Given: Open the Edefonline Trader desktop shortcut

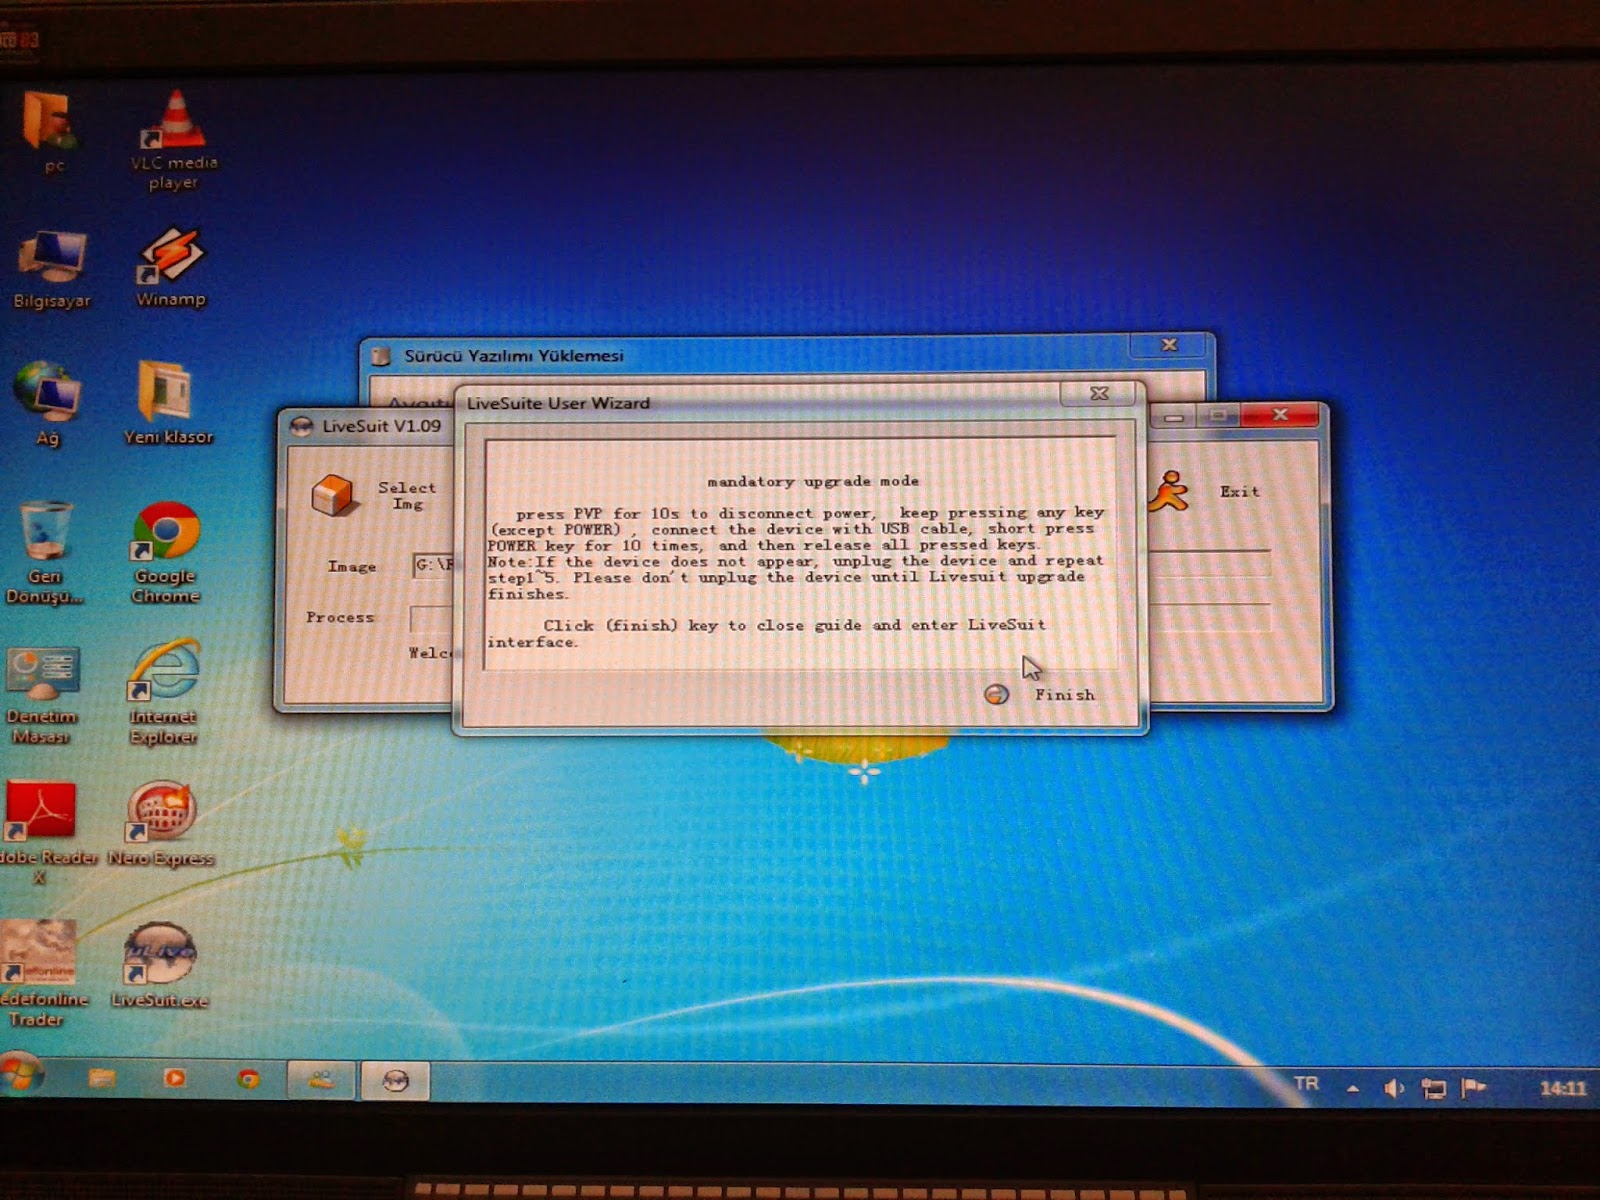Looking at the screenshot, I should (x=40, y=974).
